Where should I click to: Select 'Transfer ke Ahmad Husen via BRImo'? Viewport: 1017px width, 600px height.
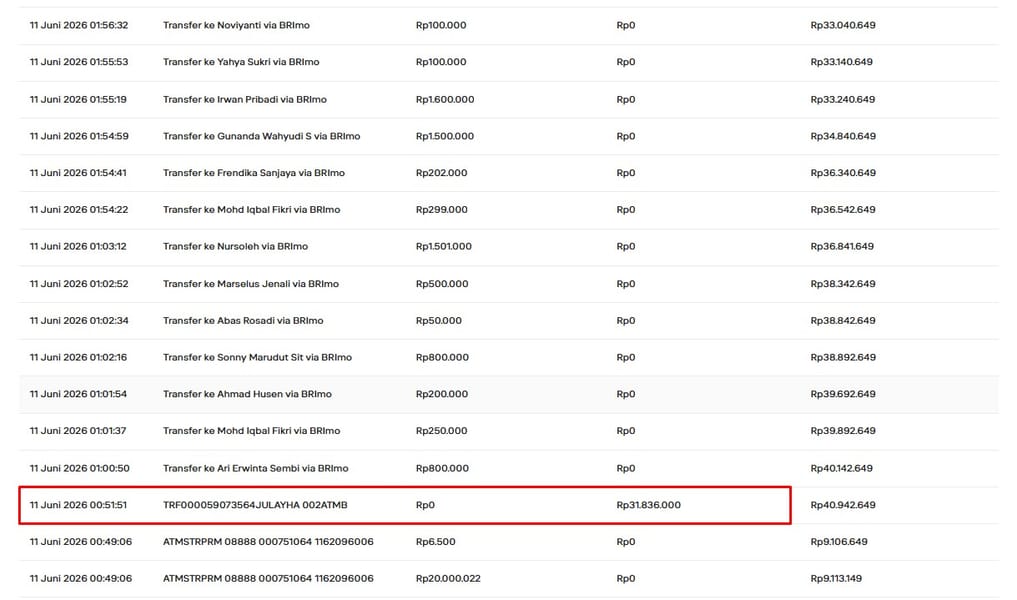[247, 394]
